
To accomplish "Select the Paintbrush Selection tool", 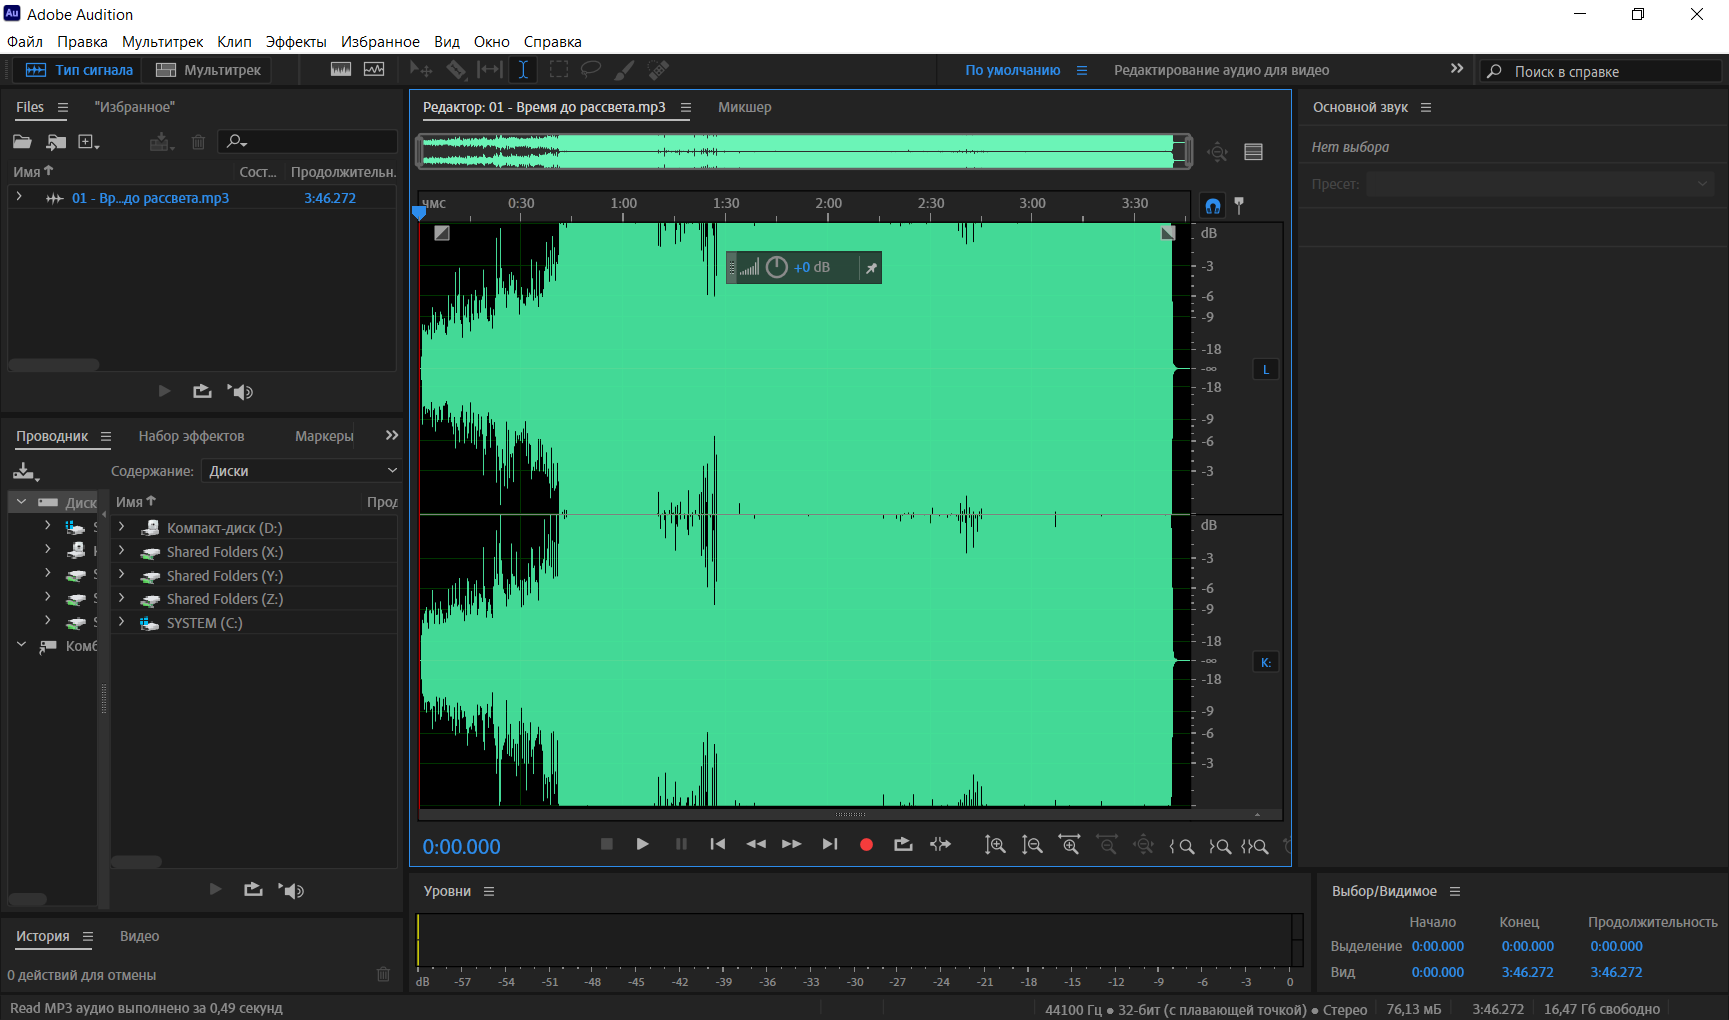I will click(x=624, y=70).
